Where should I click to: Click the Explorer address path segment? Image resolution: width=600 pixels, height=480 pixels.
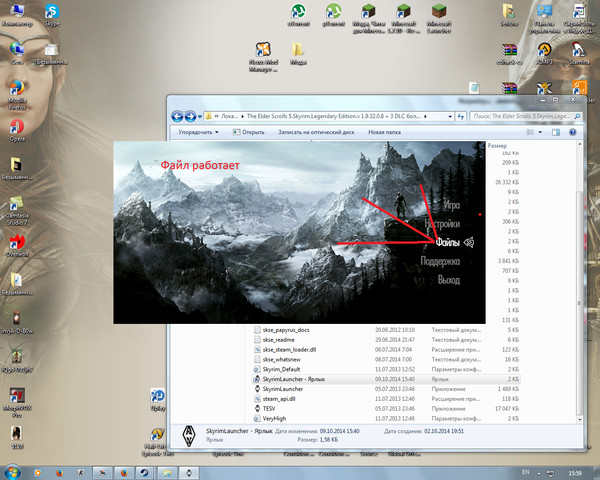(333, 116)
